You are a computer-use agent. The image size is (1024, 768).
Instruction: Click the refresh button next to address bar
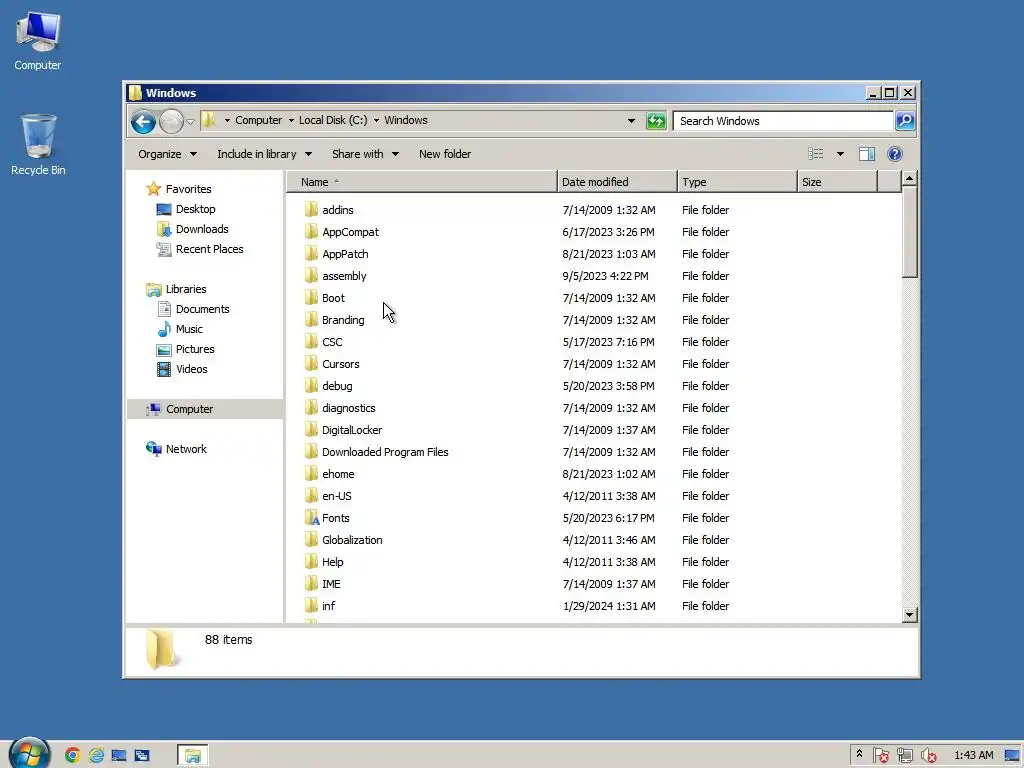pyautogui.click(x=656, y=121)
